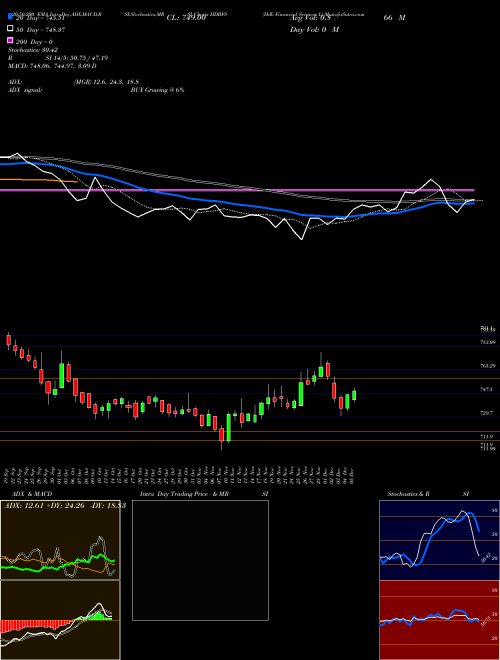This screenshot has height=660, width=500.
Task: Click the 729.7 price axis label
Action: [487, 414]
